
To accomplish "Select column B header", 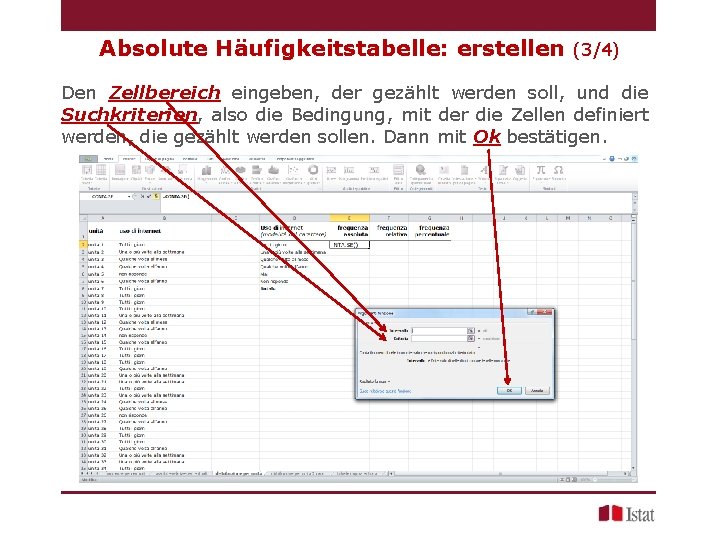I will point(164,218).
